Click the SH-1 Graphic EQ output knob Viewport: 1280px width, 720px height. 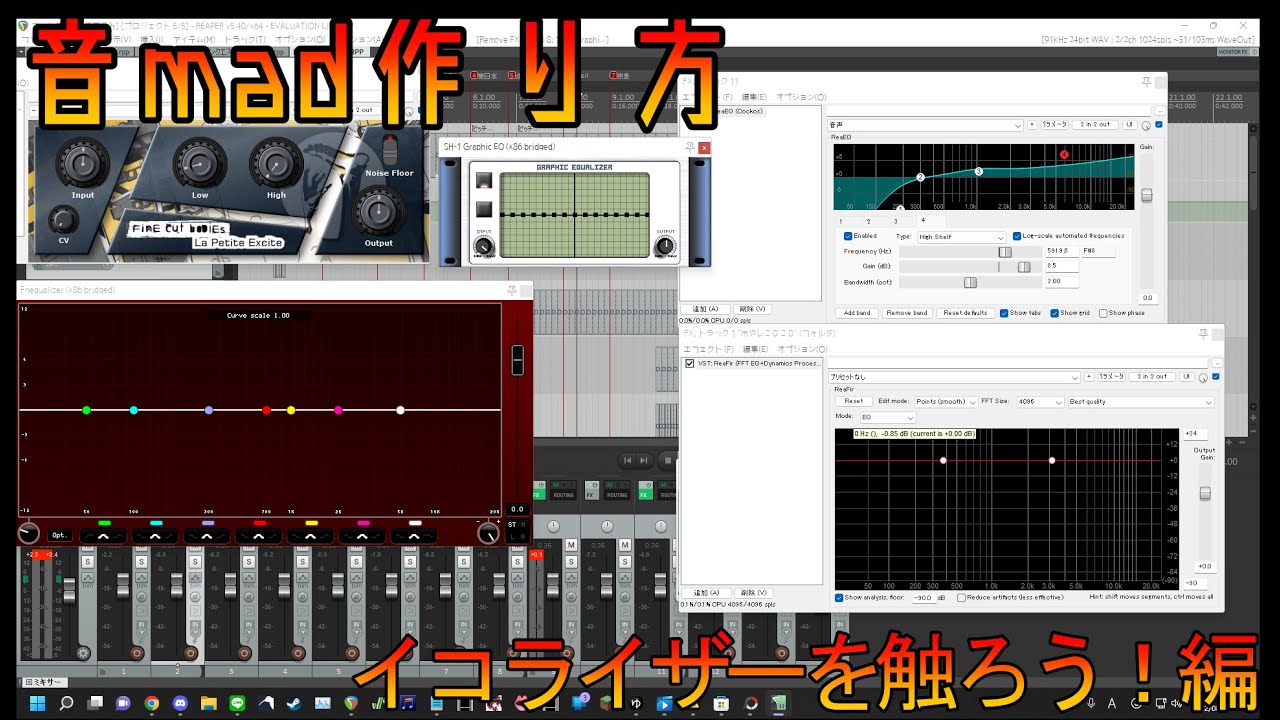click(665, 246)
